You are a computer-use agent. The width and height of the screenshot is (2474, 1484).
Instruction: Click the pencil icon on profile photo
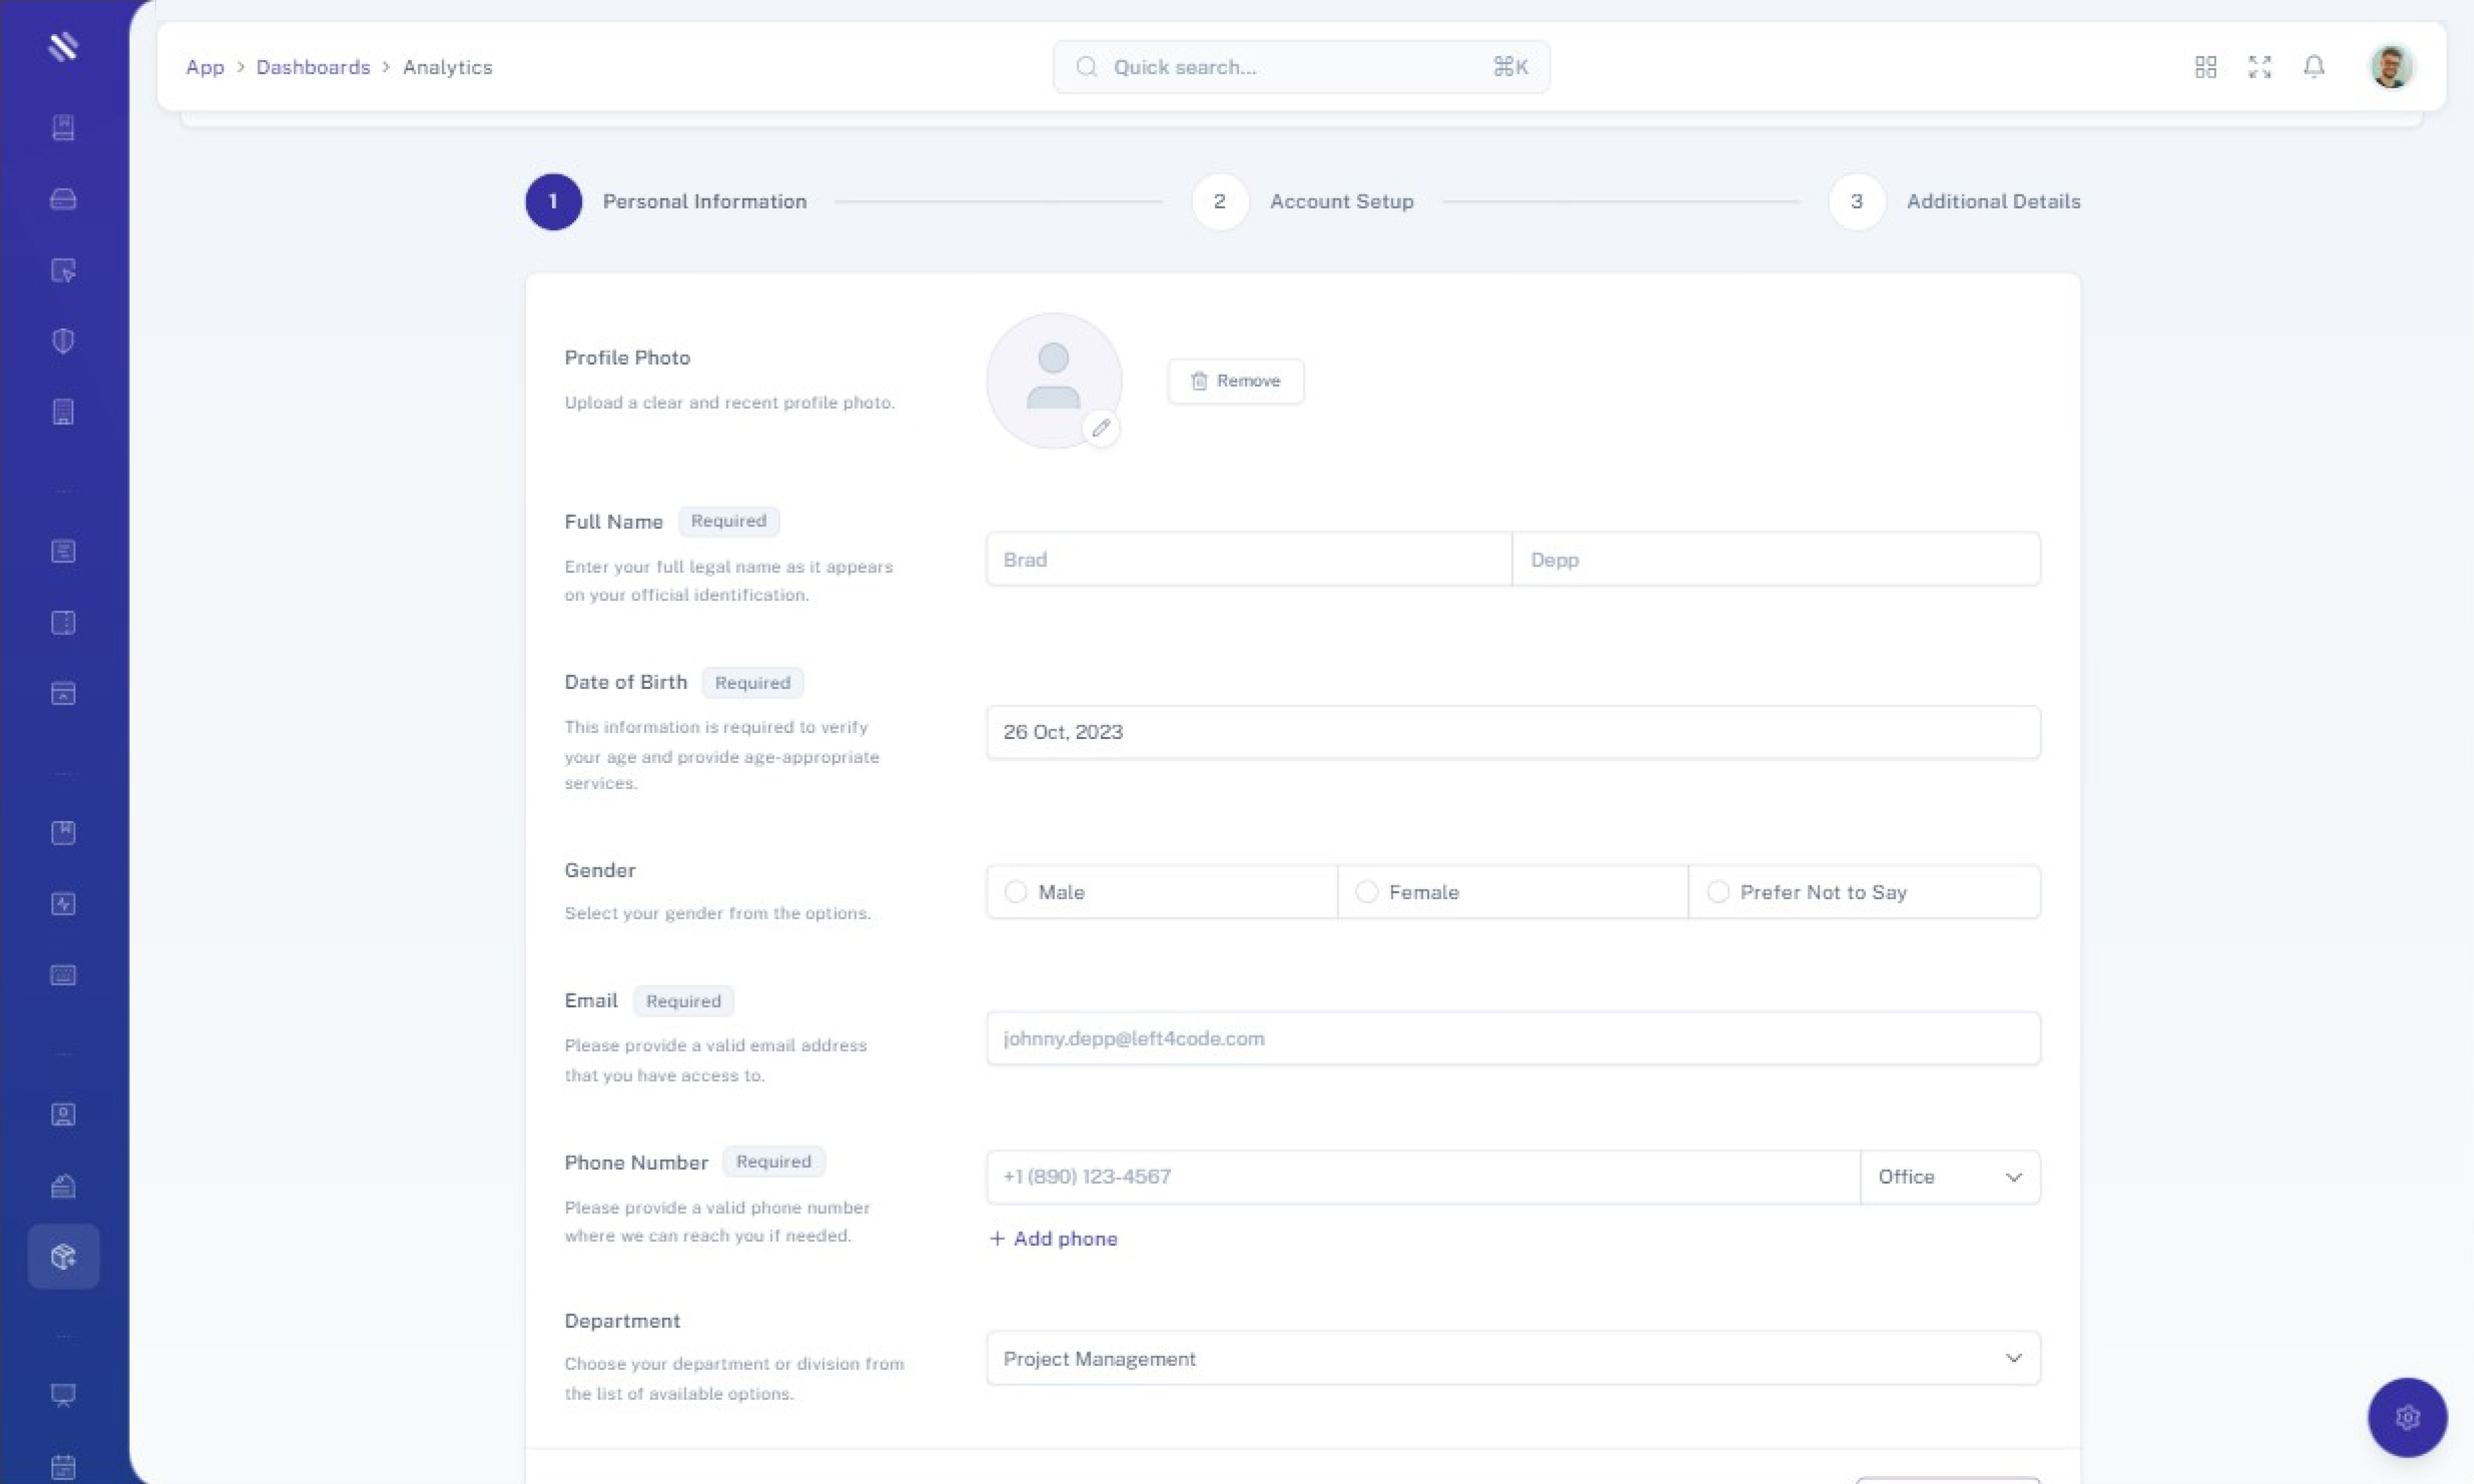point(1101,428)
